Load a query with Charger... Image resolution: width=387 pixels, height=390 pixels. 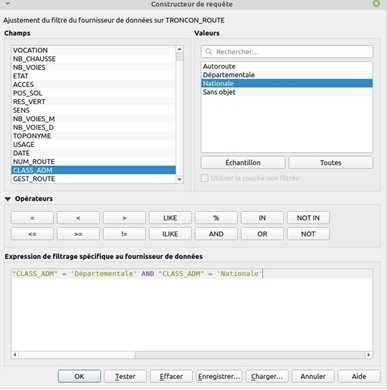tap(267, 376)
